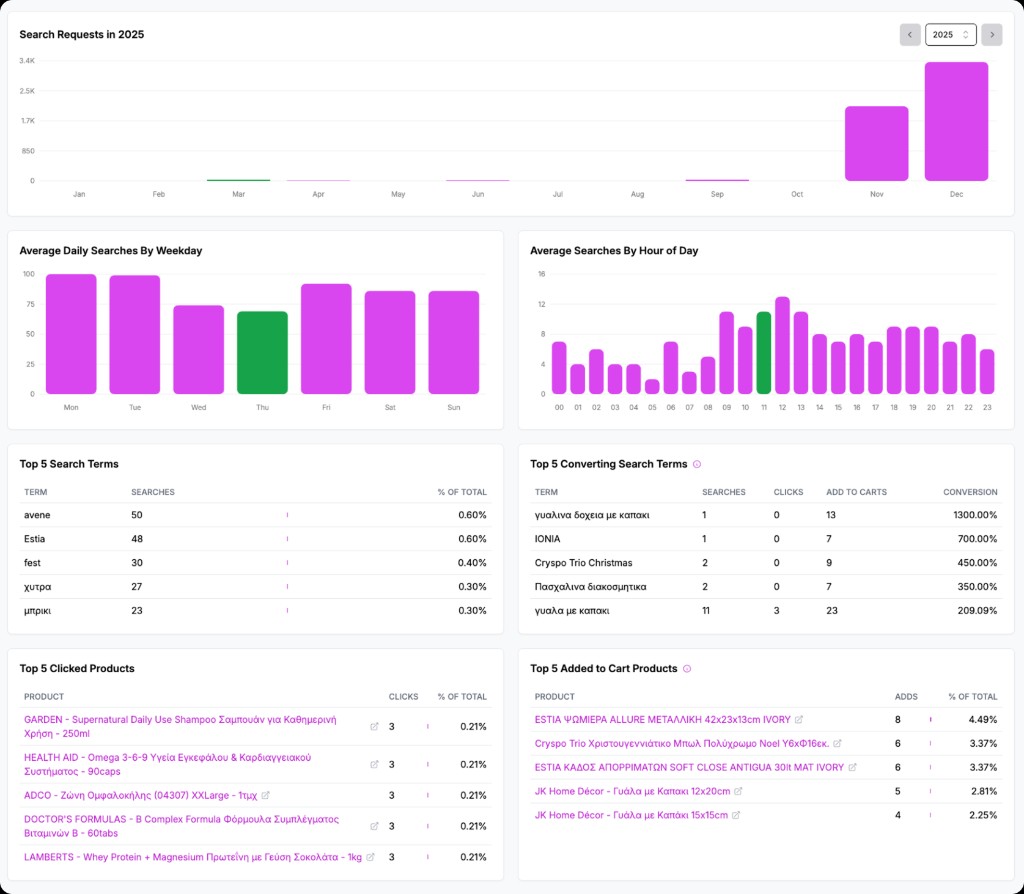Open external link icon for JK Home Décor 15x15cm
The width and height of the screenshot is (1024, 894).
[x=737, y=815]
